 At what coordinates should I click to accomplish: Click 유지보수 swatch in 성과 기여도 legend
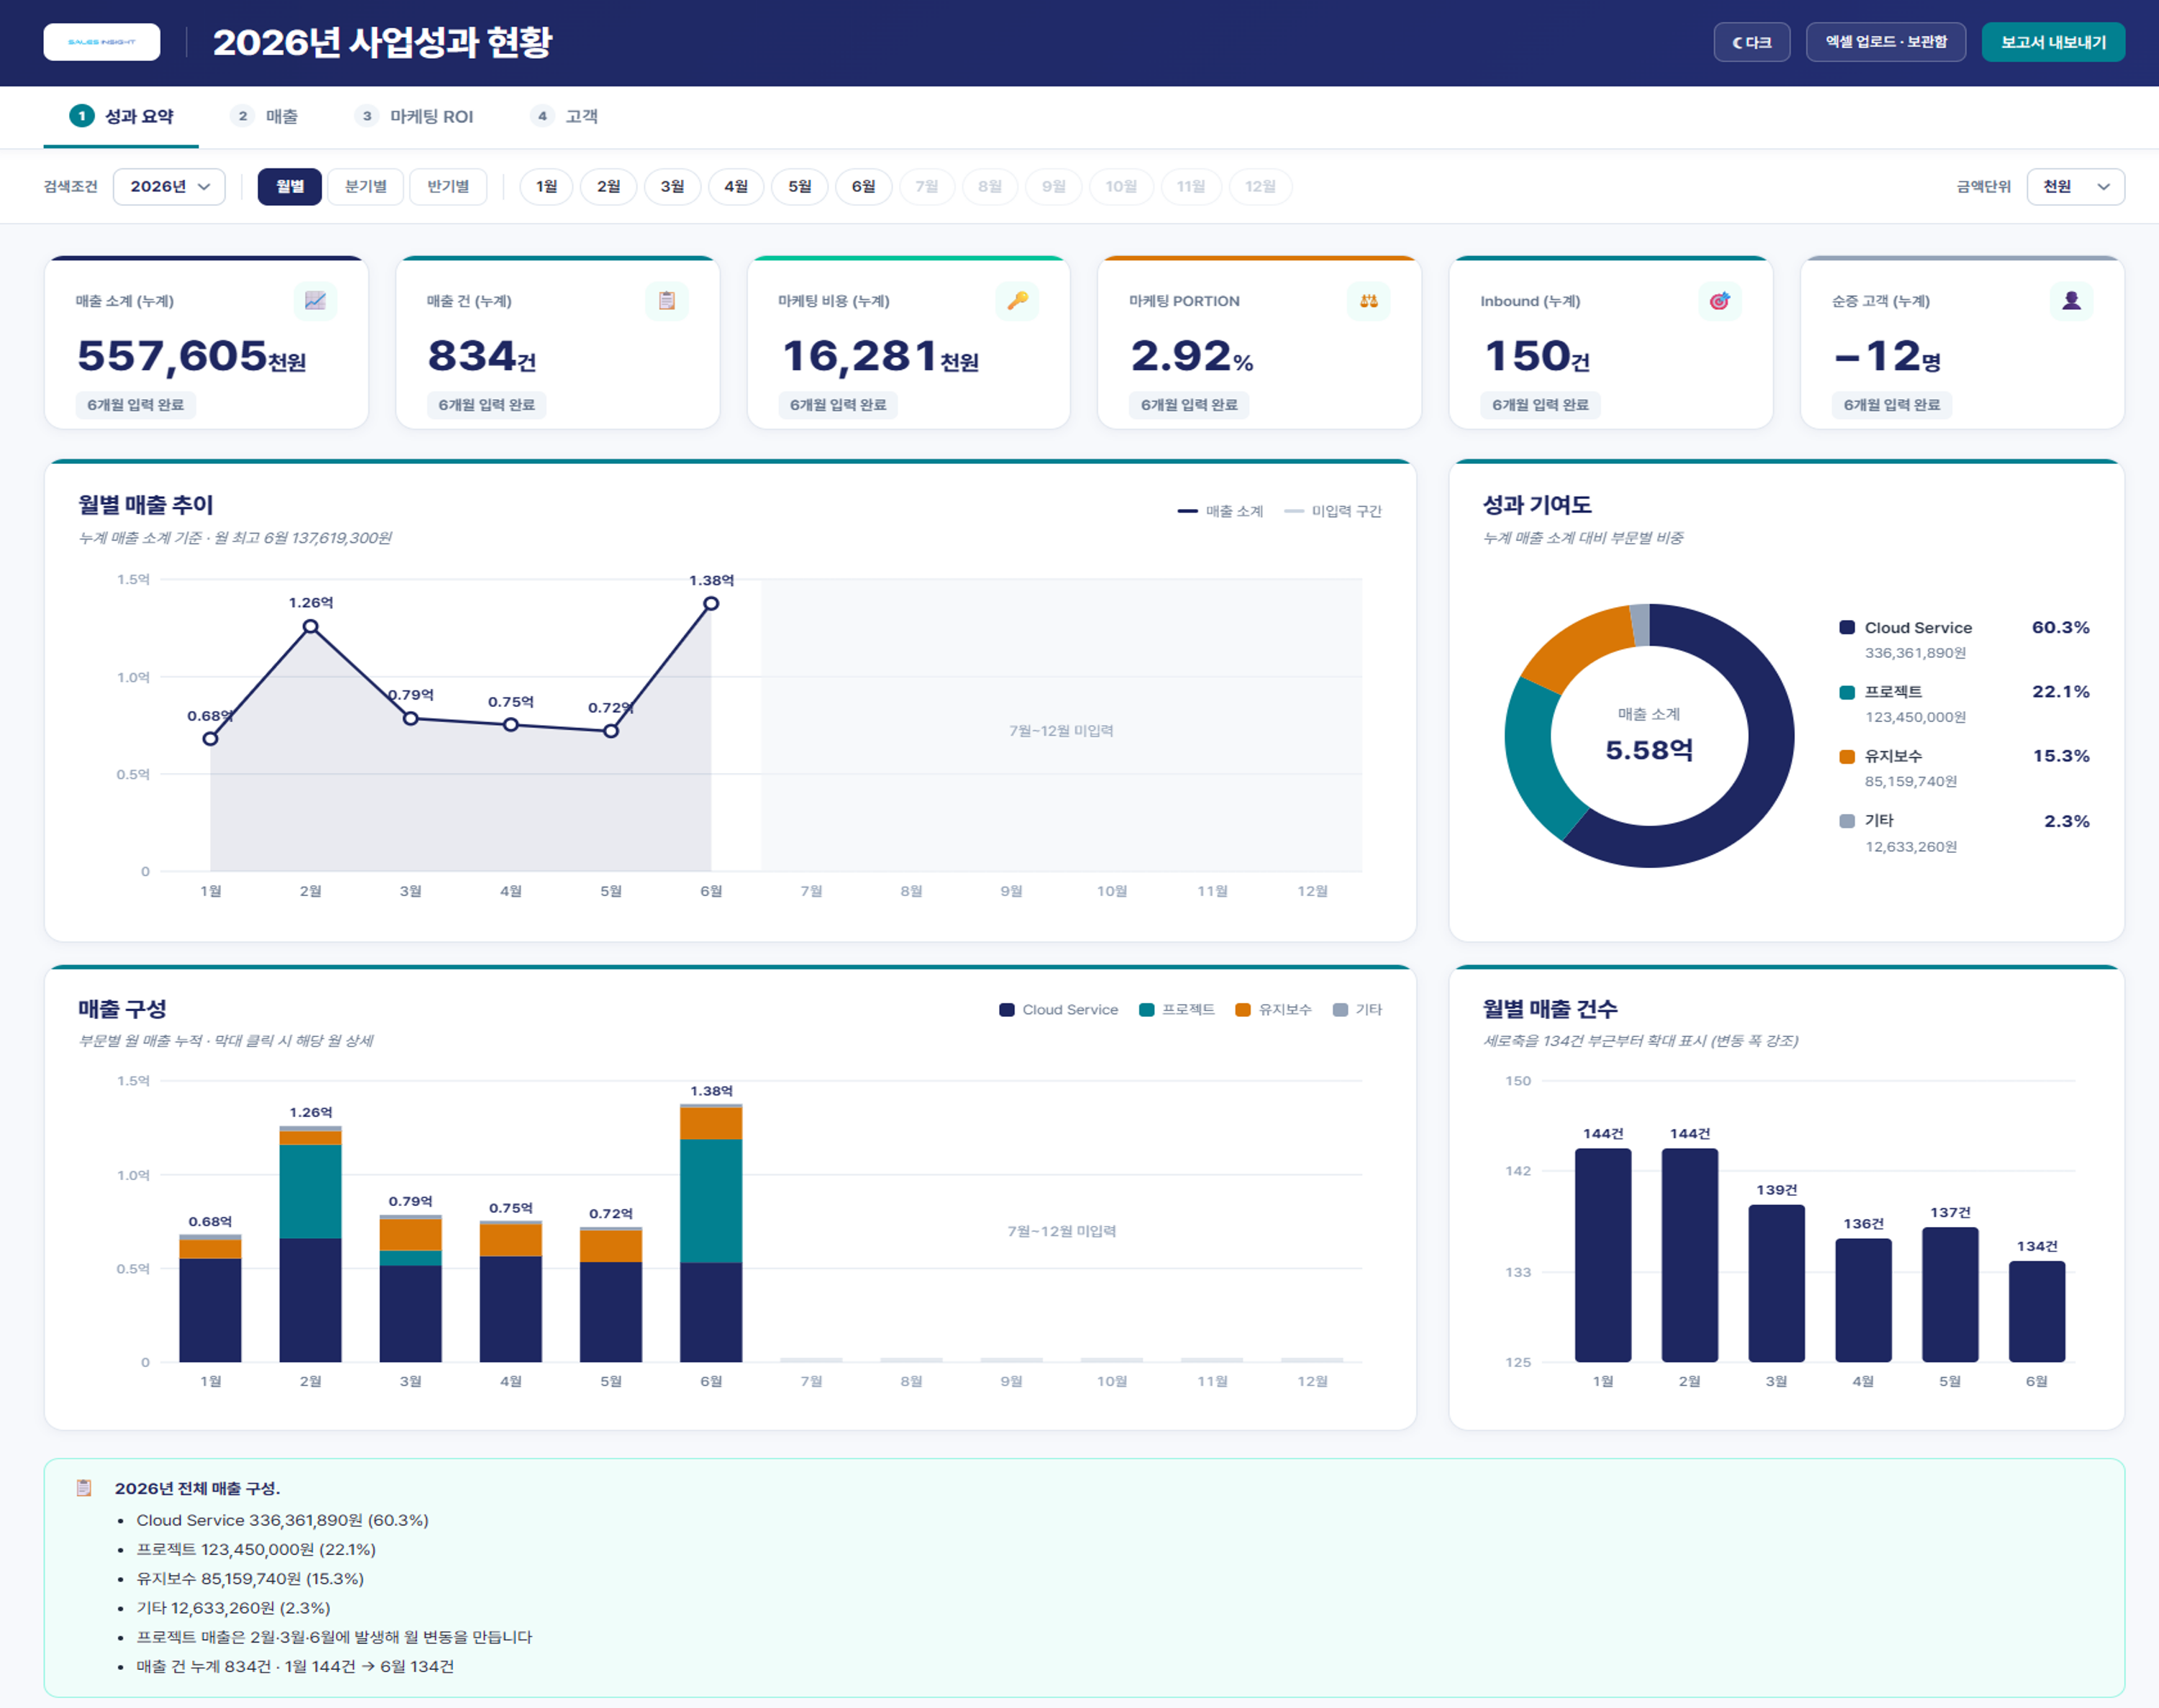(x=1847, y=756)
